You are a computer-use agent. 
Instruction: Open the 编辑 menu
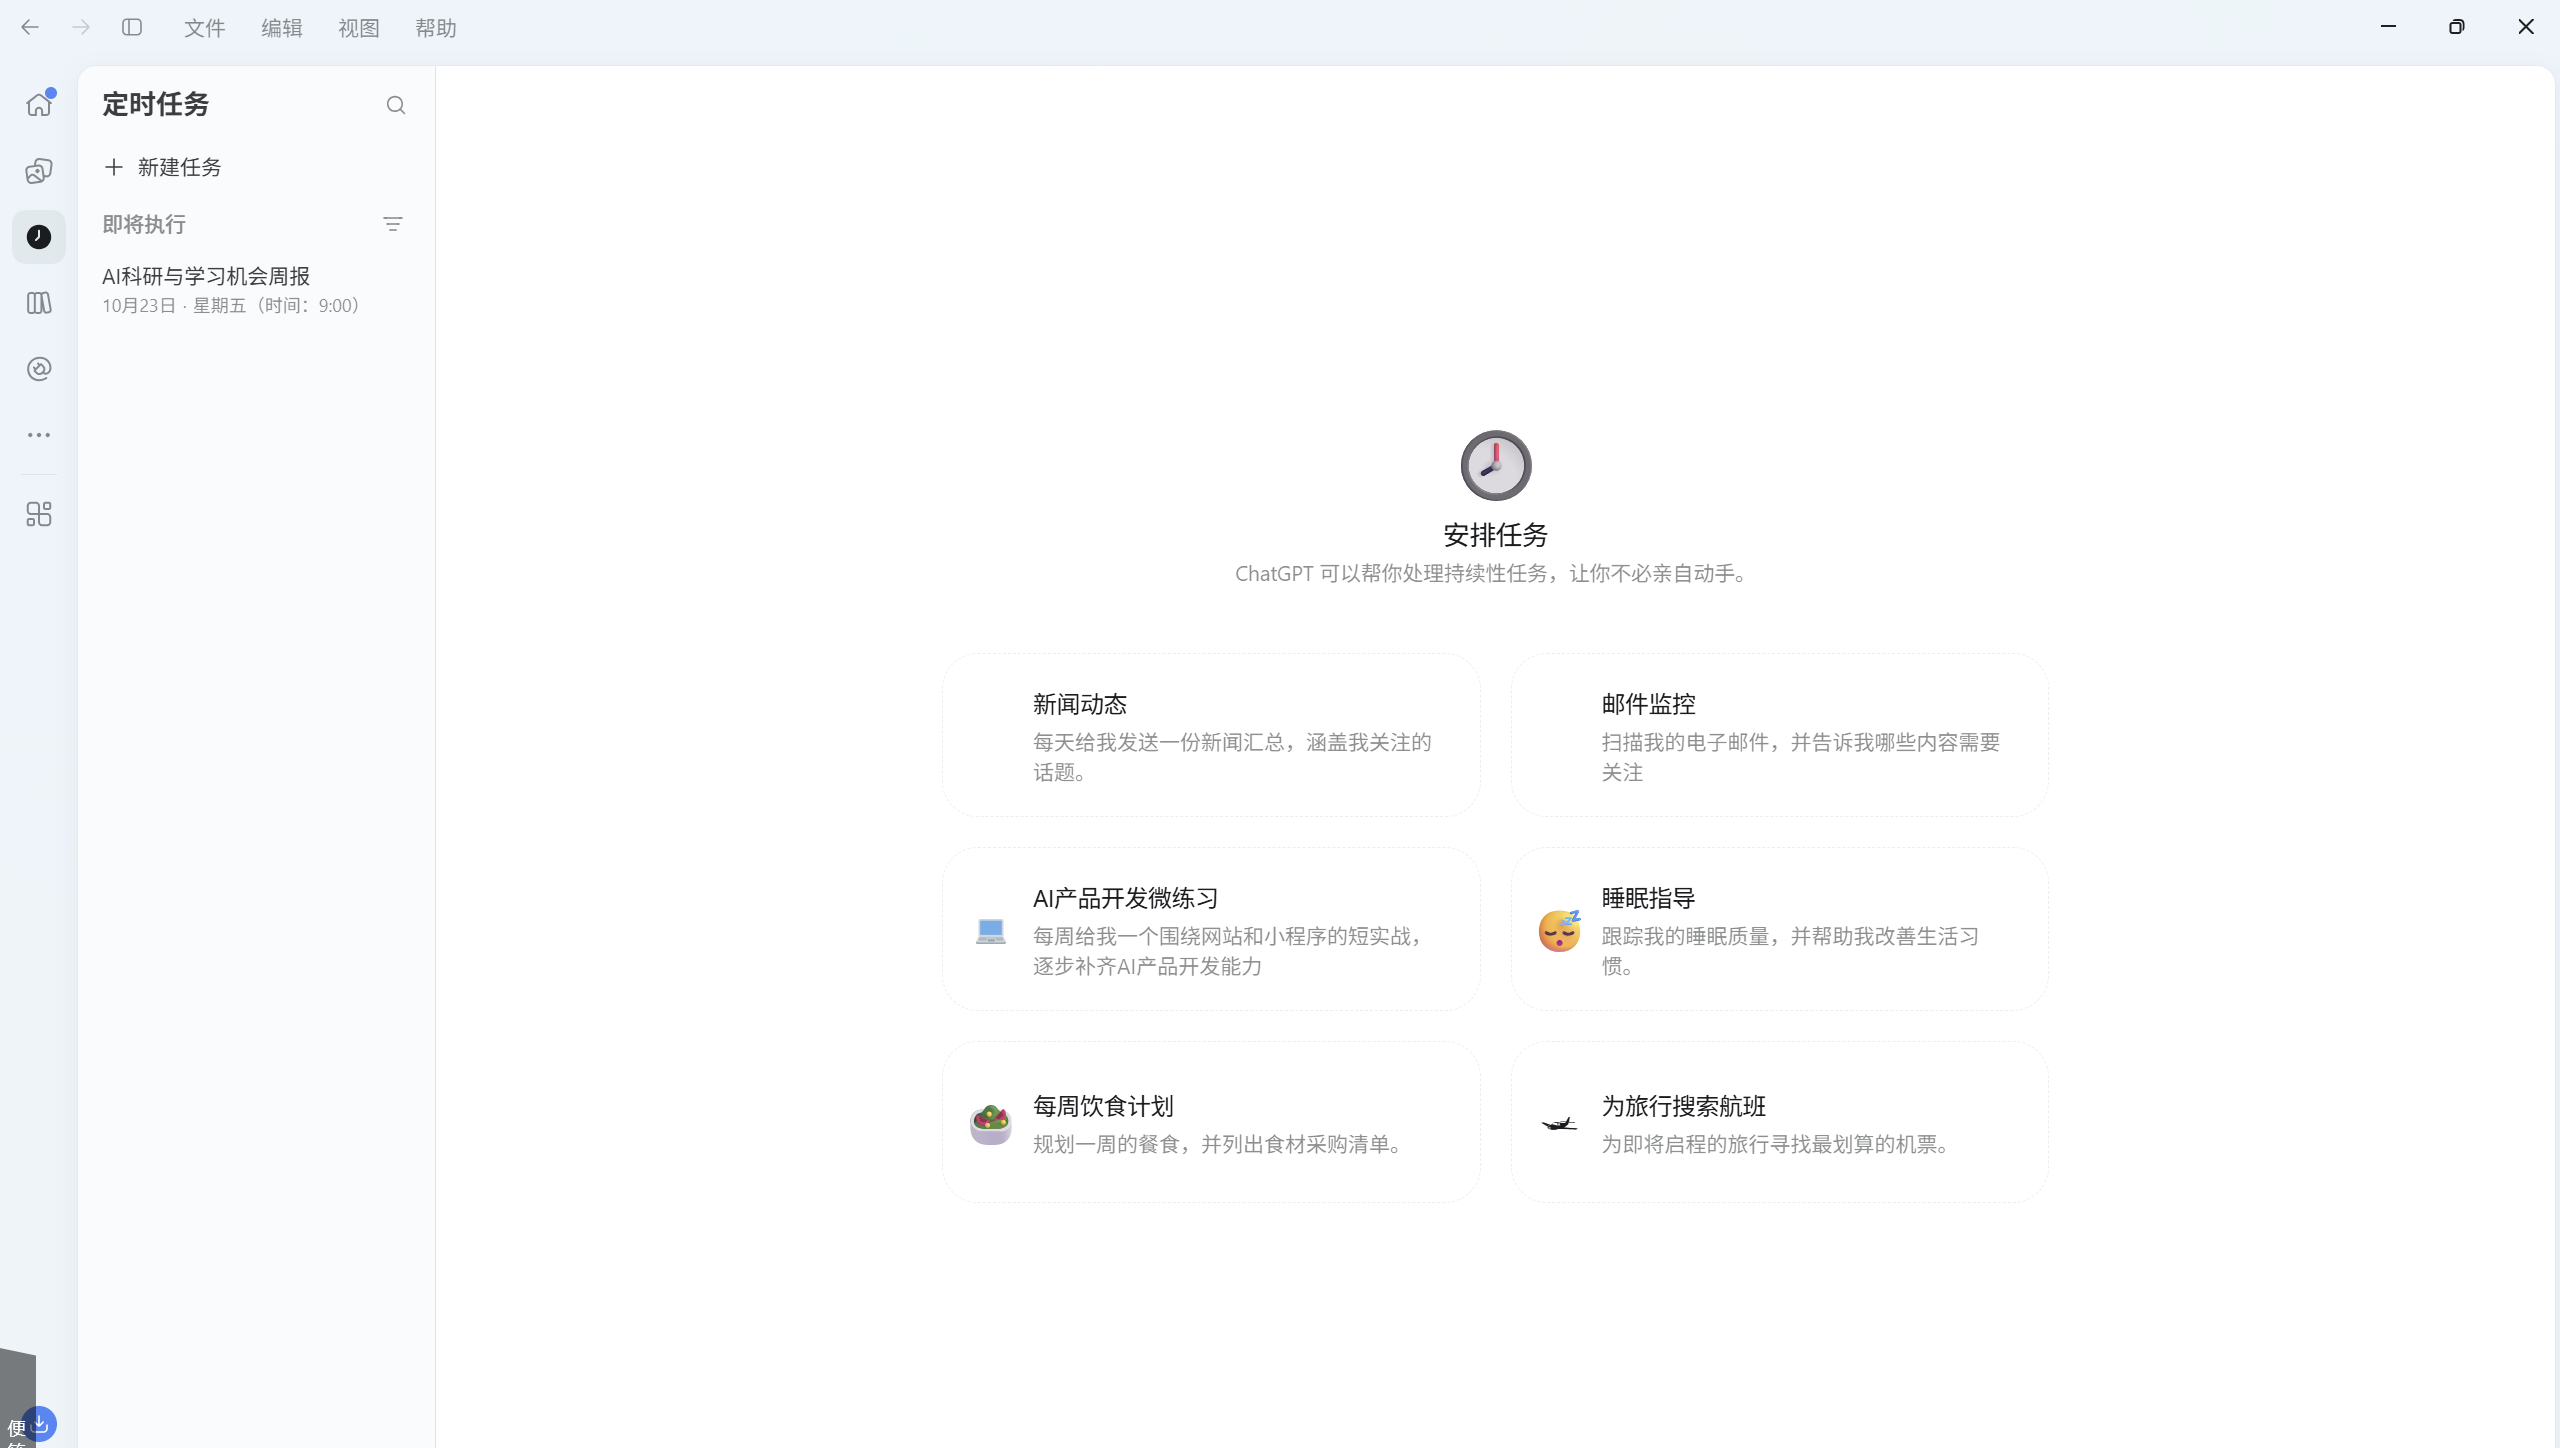coord(282,28)
